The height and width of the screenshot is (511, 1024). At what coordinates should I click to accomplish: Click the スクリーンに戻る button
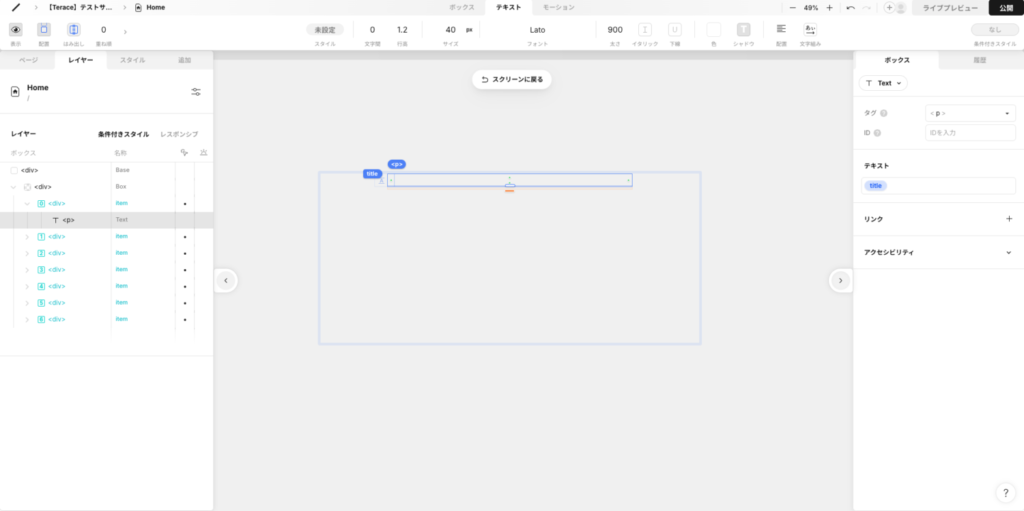coord(512,79)
